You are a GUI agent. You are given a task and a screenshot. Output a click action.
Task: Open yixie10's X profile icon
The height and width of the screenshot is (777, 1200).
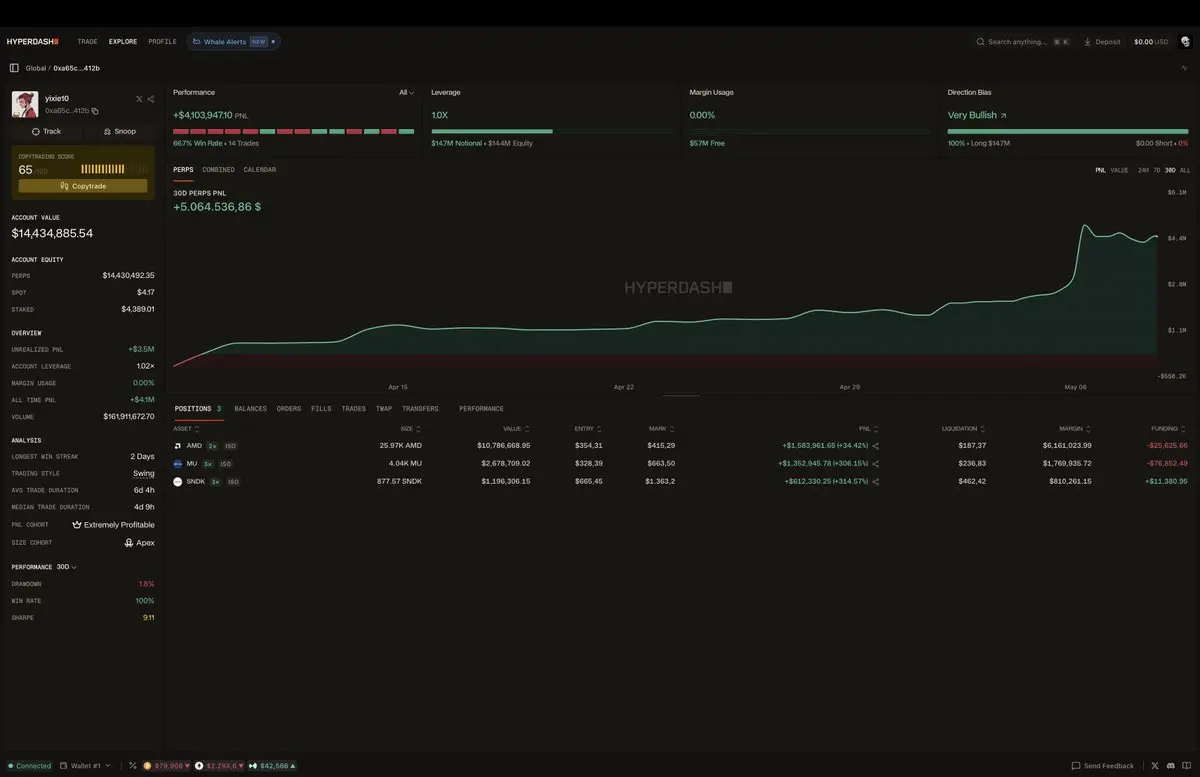(139, 99)
